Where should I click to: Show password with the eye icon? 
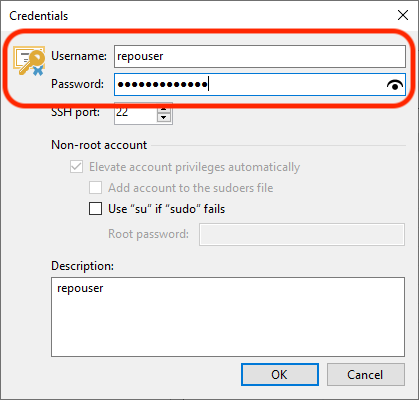point(395,85)
